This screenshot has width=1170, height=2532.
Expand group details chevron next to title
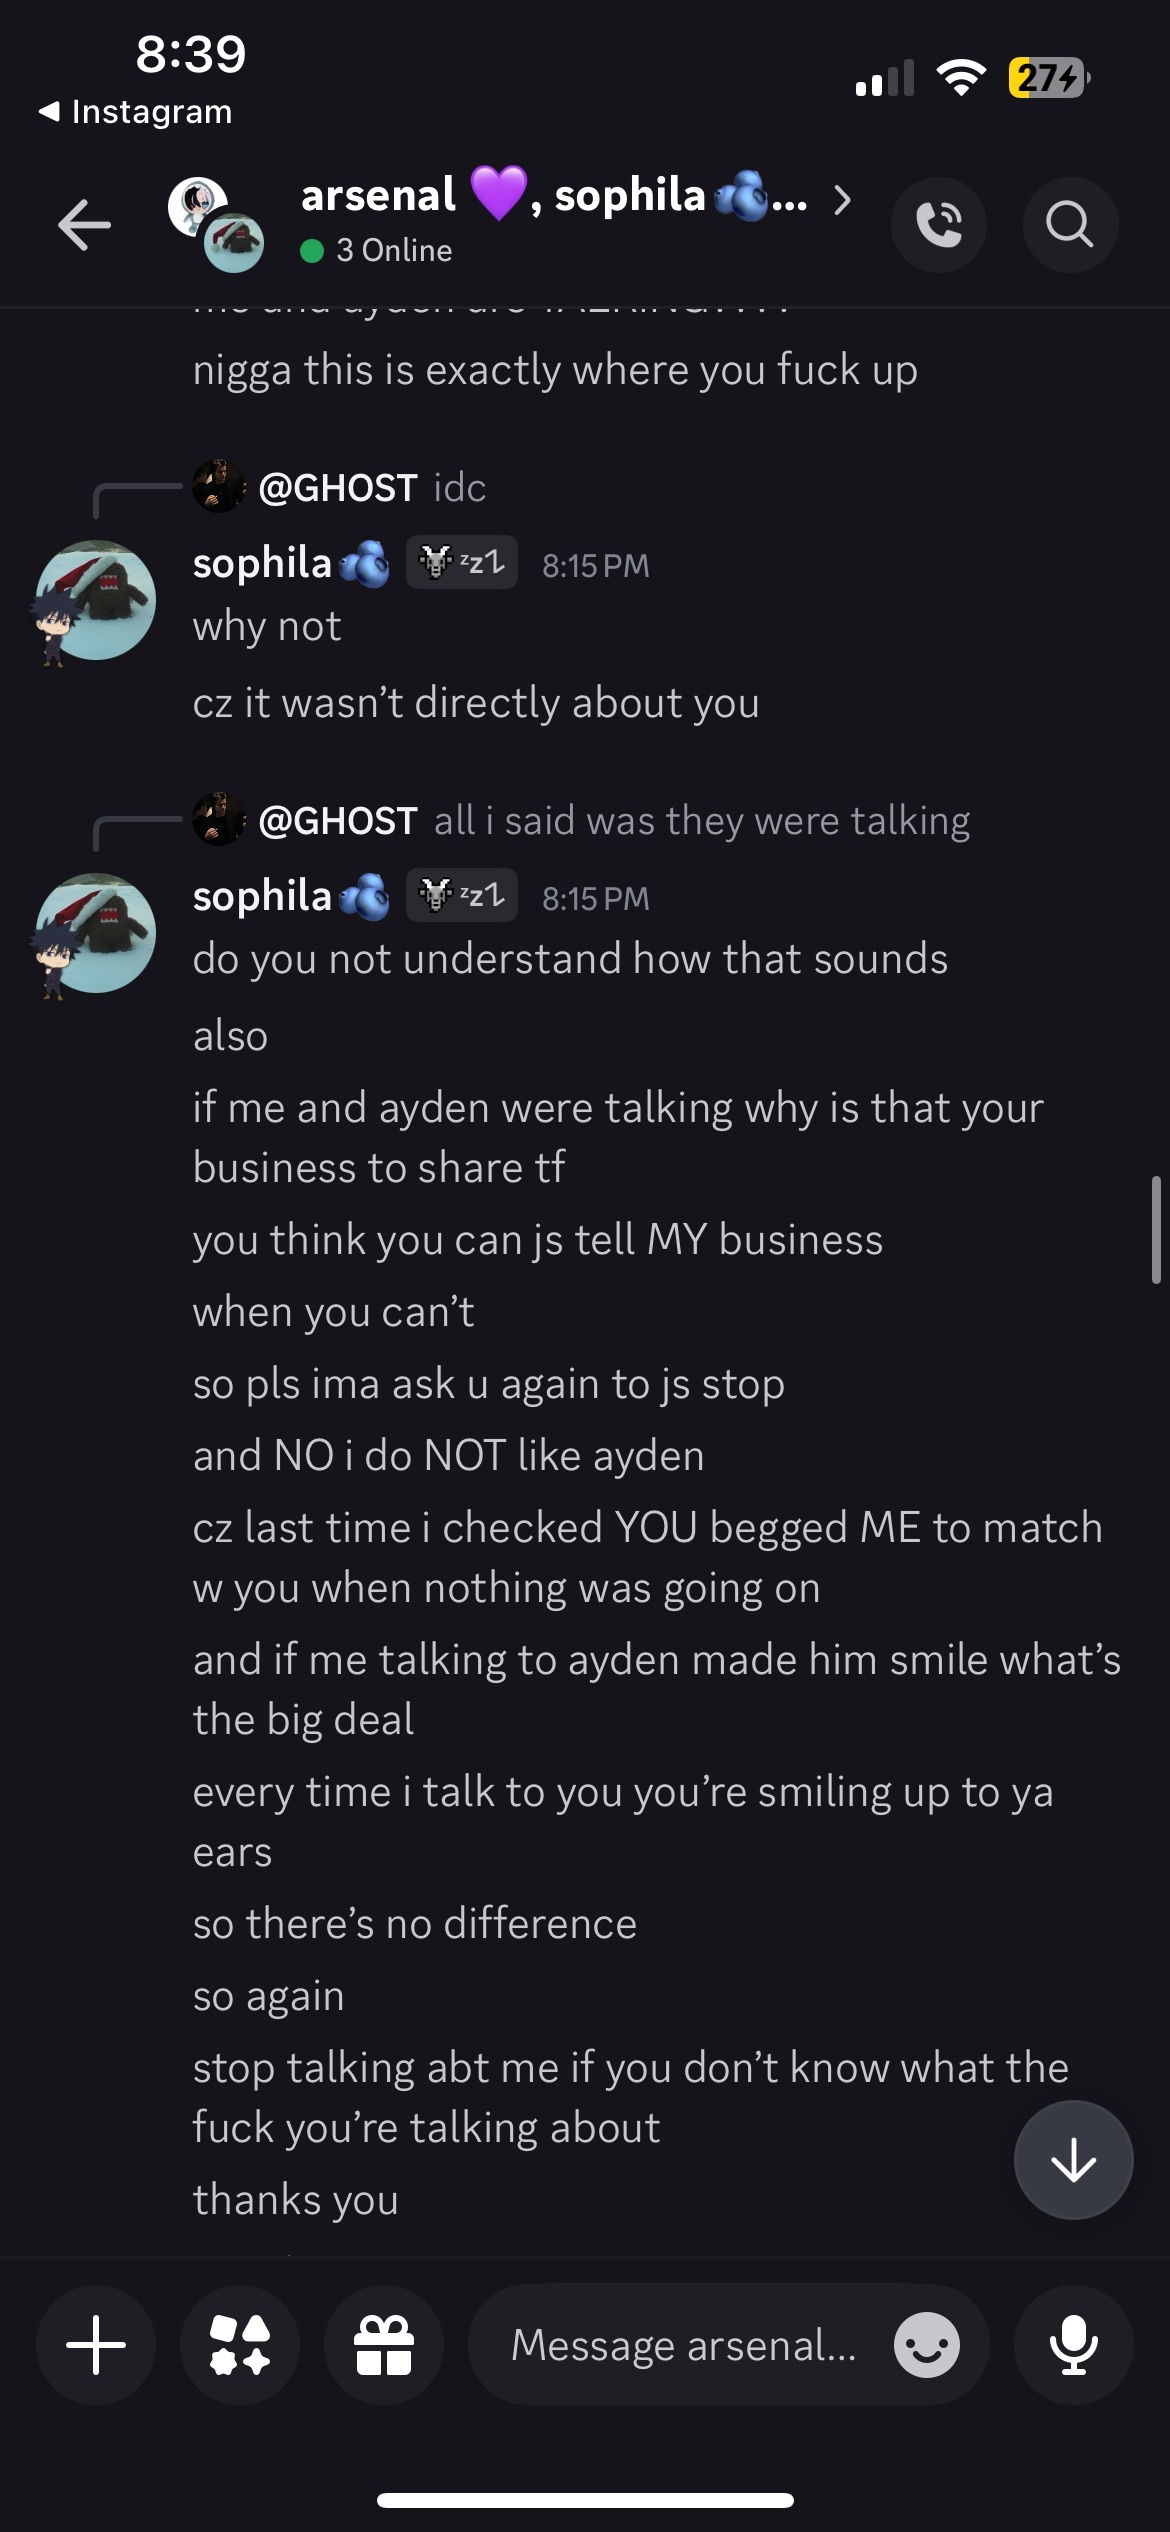click(x=843, y=200)
